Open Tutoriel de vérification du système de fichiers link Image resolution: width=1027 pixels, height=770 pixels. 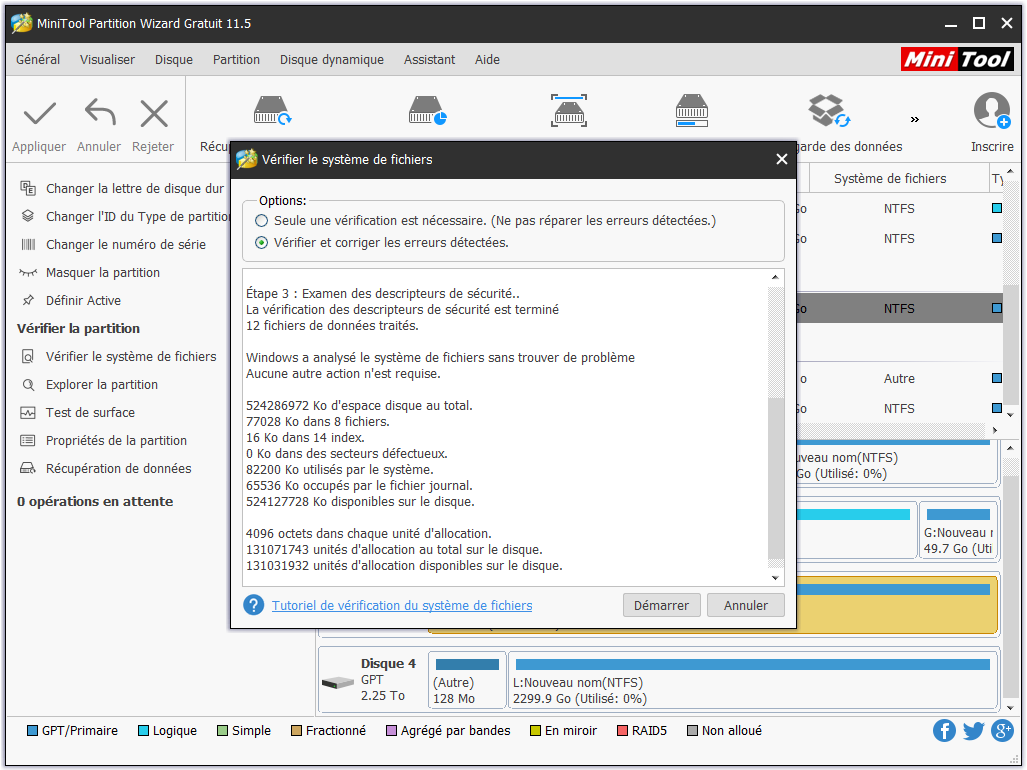[401, 606]
